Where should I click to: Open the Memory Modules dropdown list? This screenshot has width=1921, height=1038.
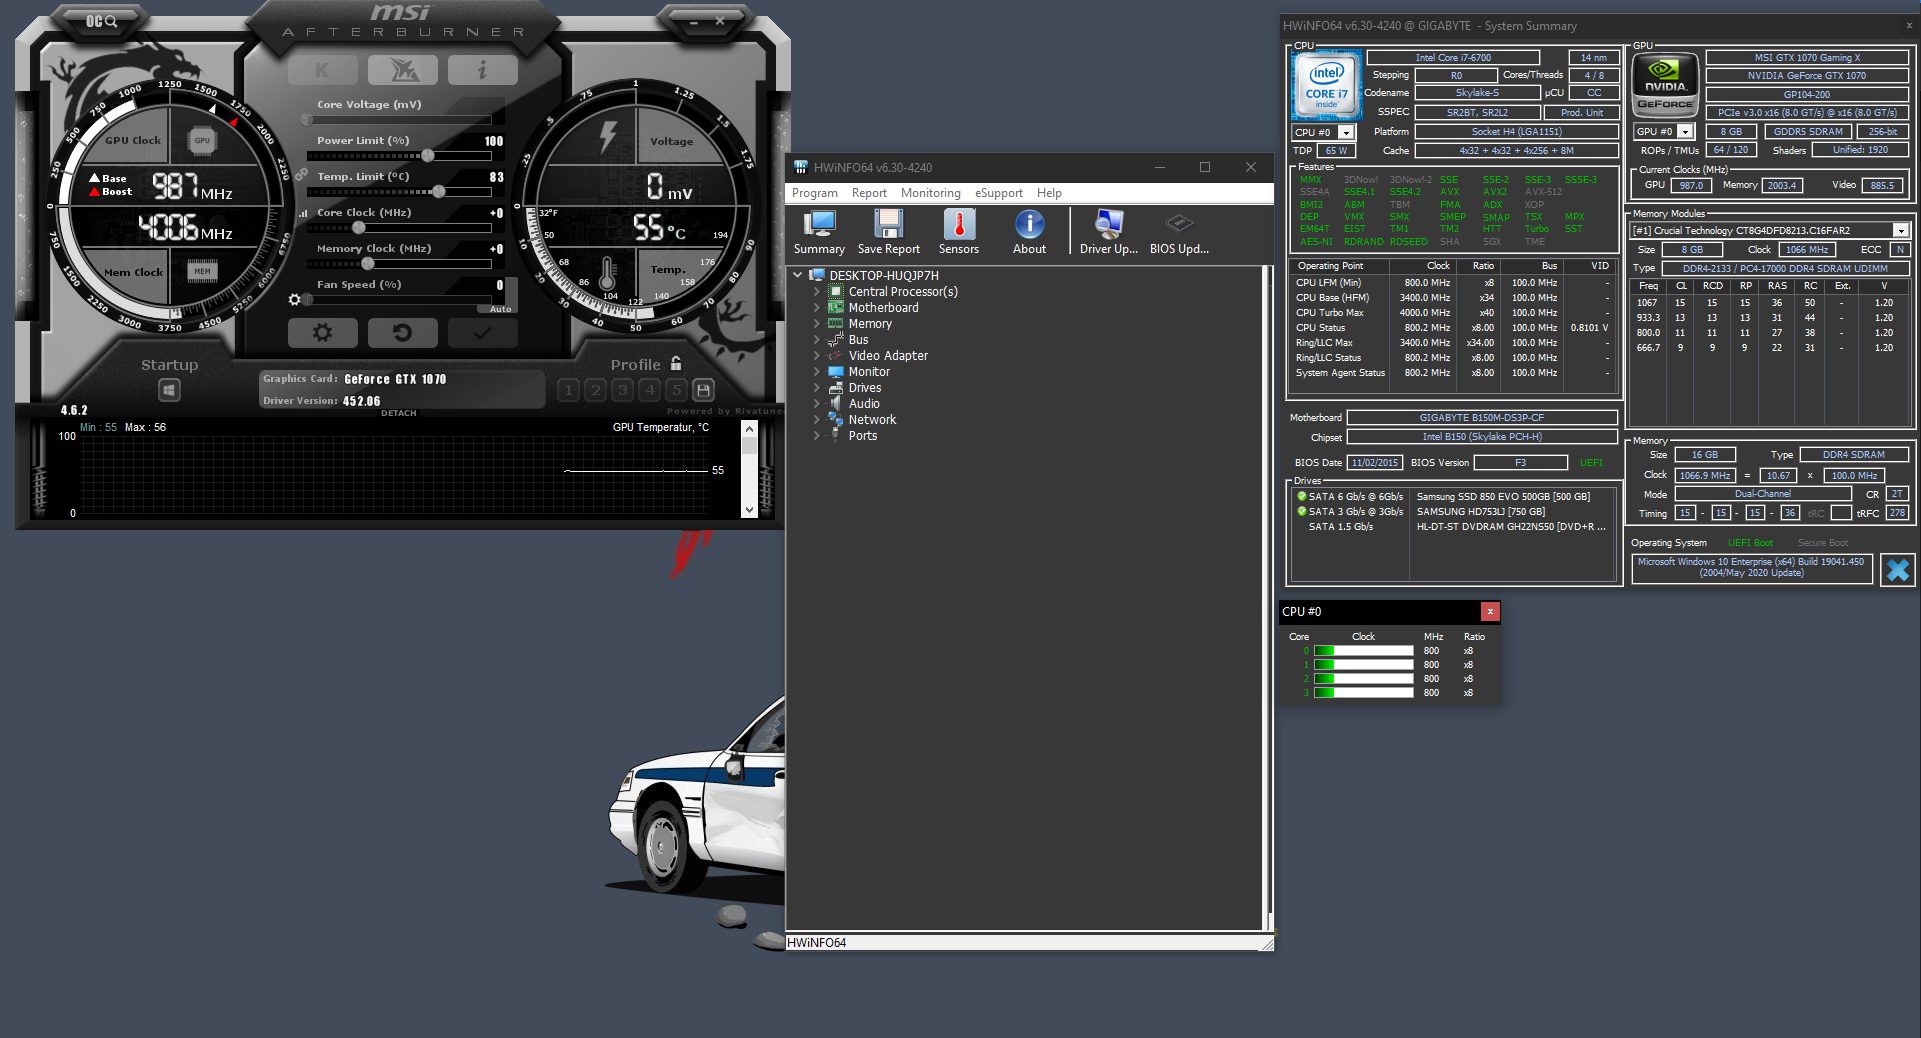click(x=1900, y=231)
